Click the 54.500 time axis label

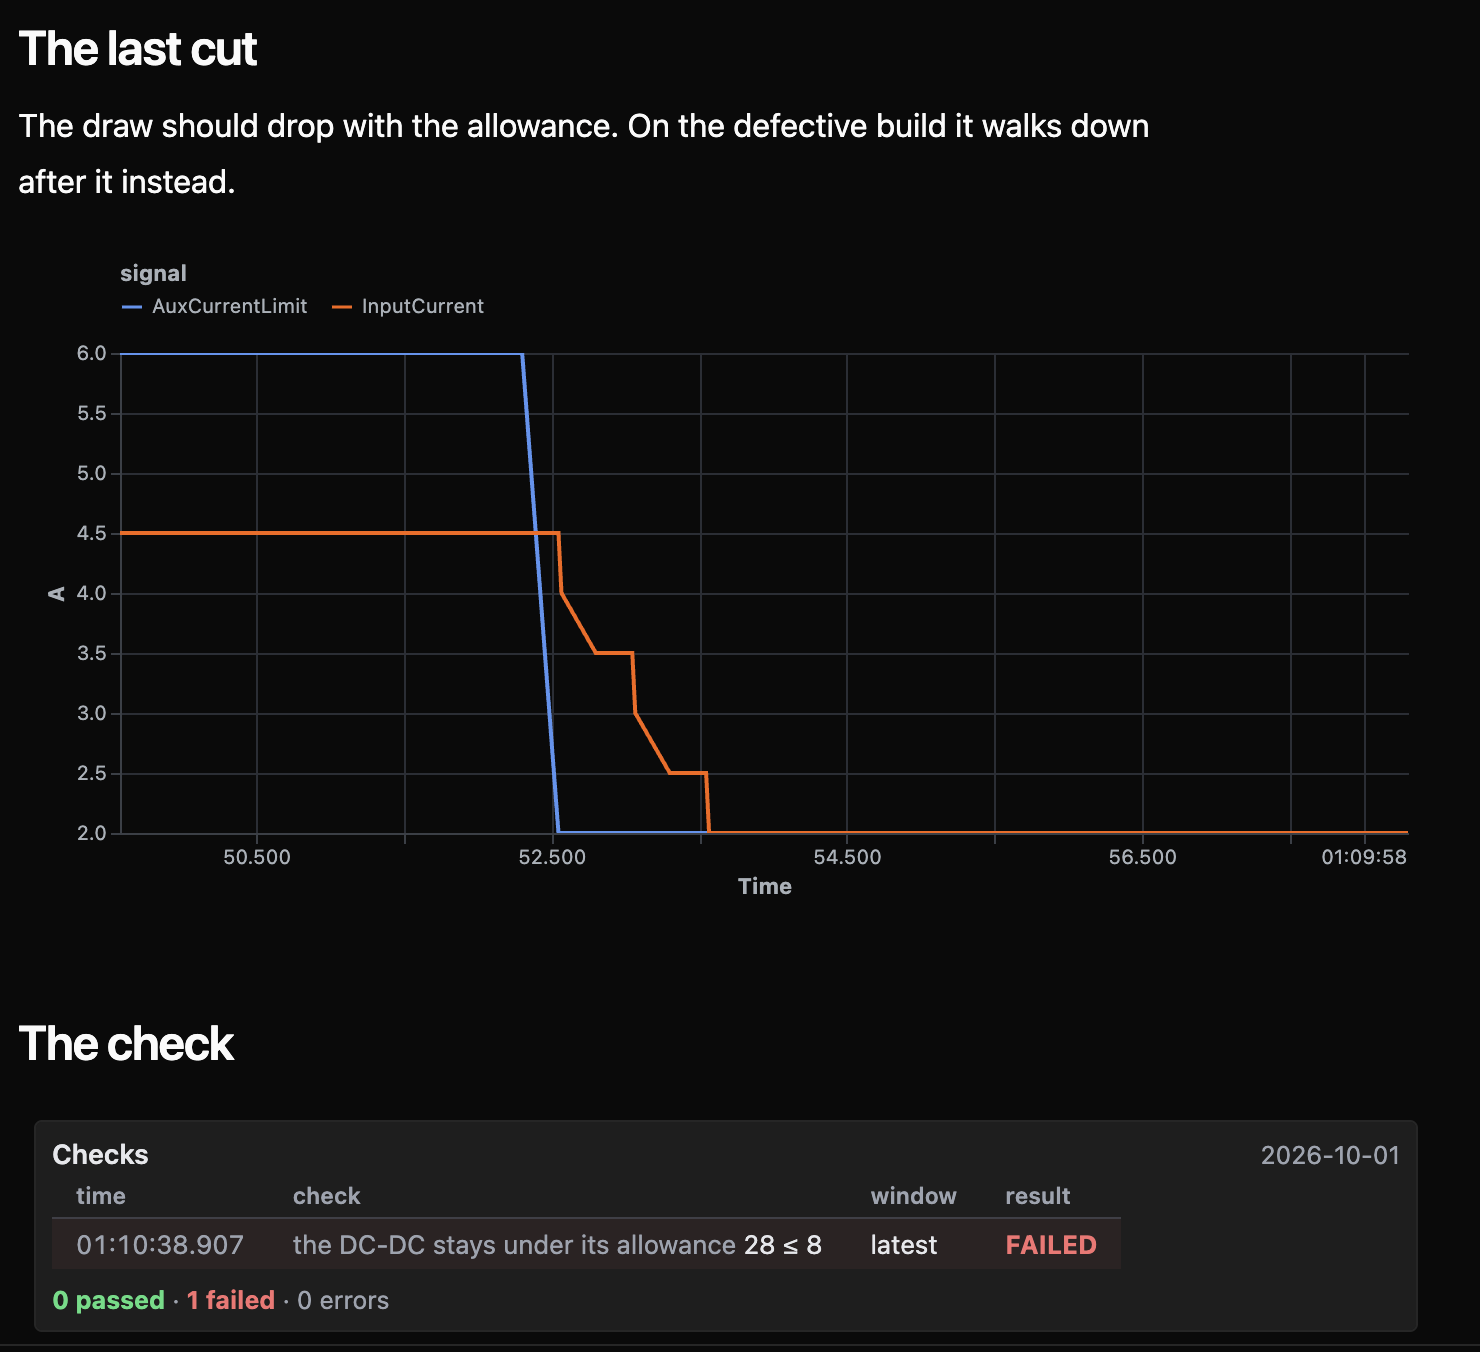click(x=847, y=857)
